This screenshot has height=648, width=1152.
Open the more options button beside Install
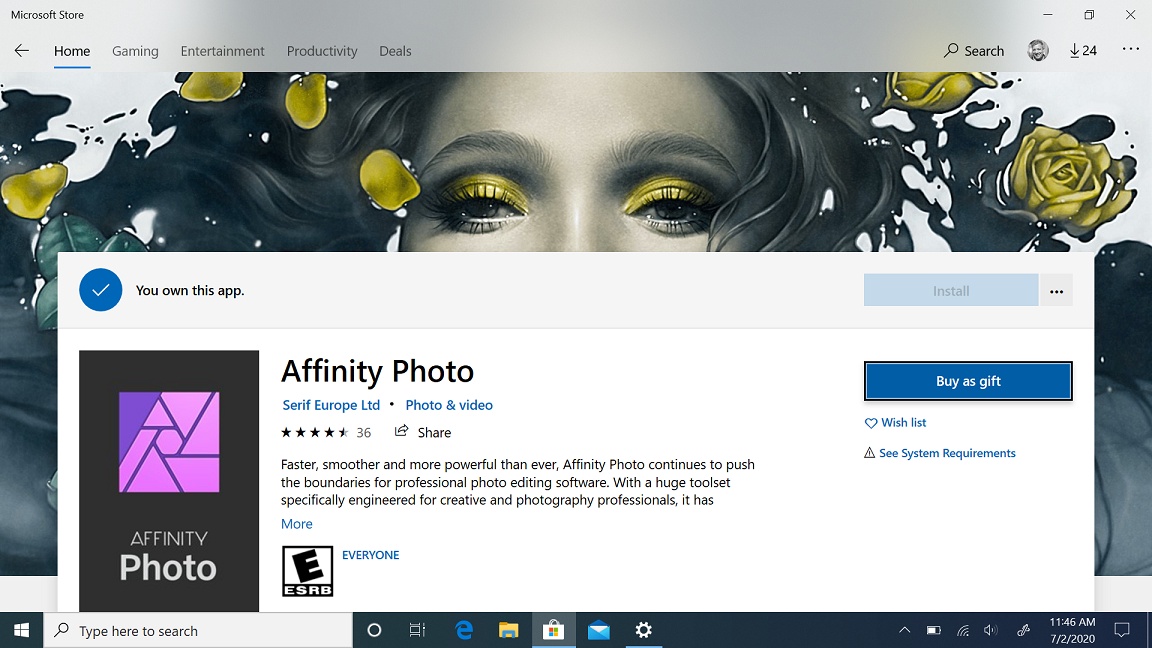click(1056, 291)
